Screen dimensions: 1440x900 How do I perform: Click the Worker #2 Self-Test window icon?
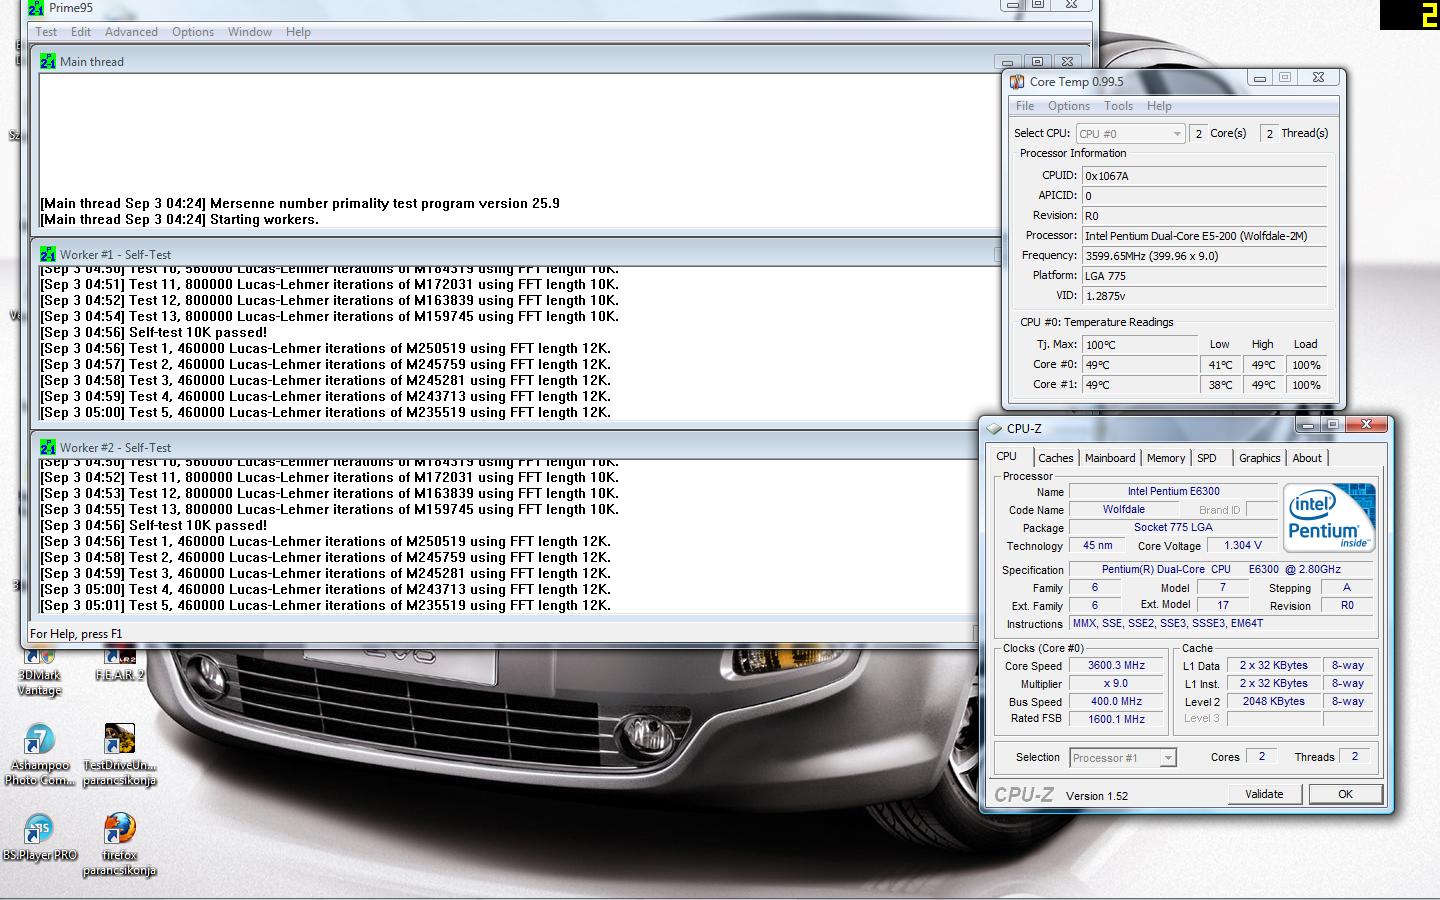48,447
